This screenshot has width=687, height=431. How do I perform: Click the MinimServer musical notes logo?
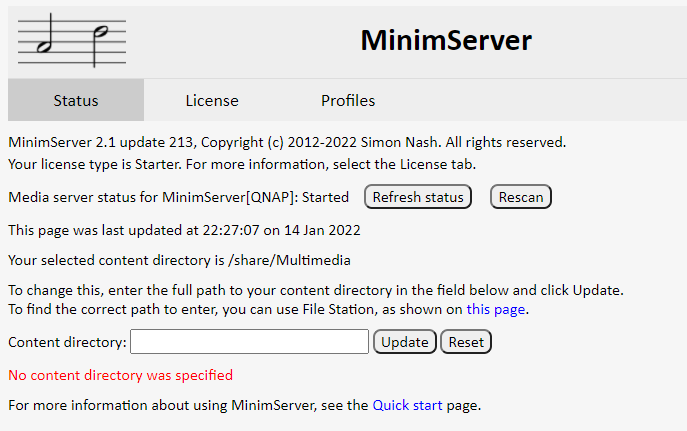pyautogui.click(x=72, y=41)
